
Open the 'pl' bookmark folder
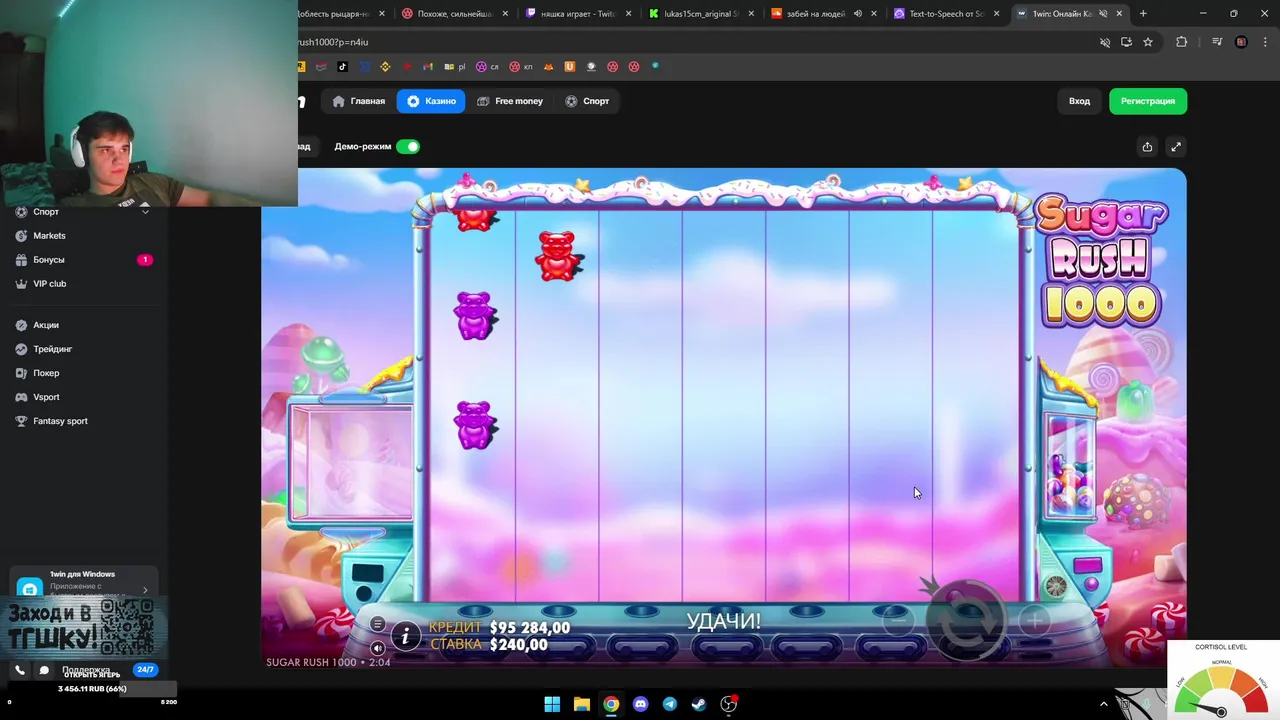click(455, 67)
